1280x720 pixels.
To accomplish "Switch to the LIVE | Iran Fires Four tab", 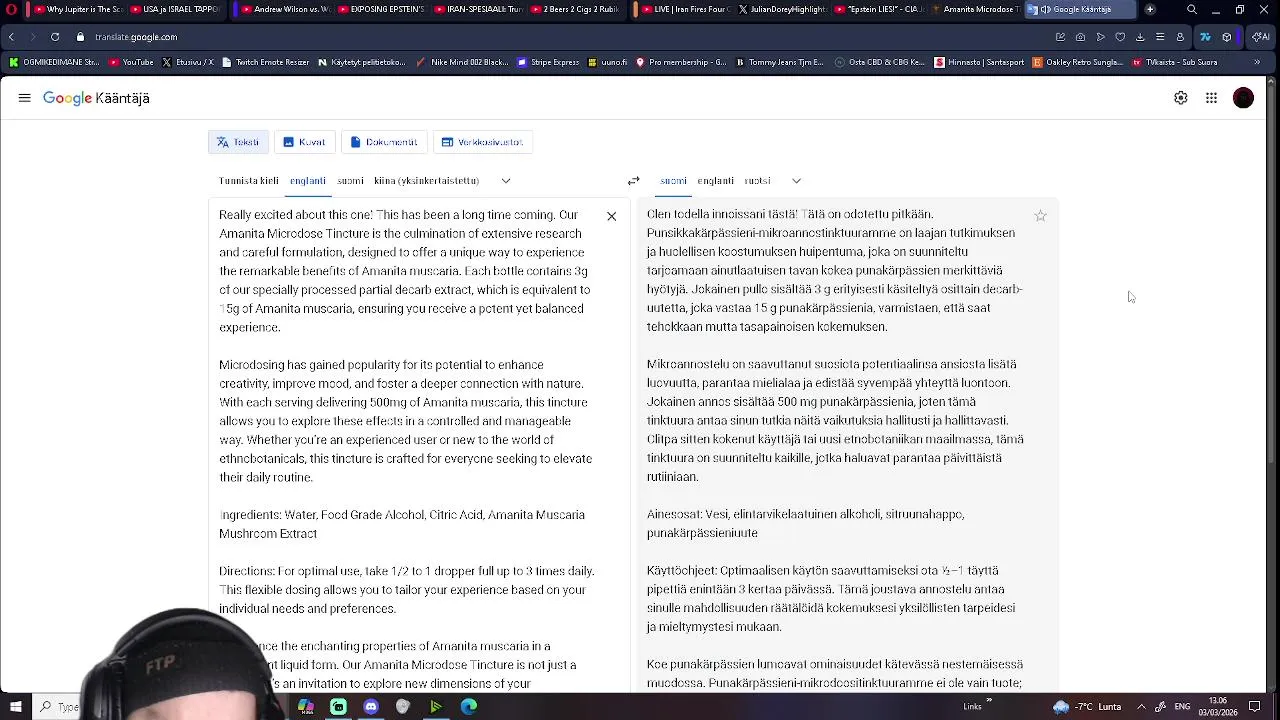I will coord(684,9).
